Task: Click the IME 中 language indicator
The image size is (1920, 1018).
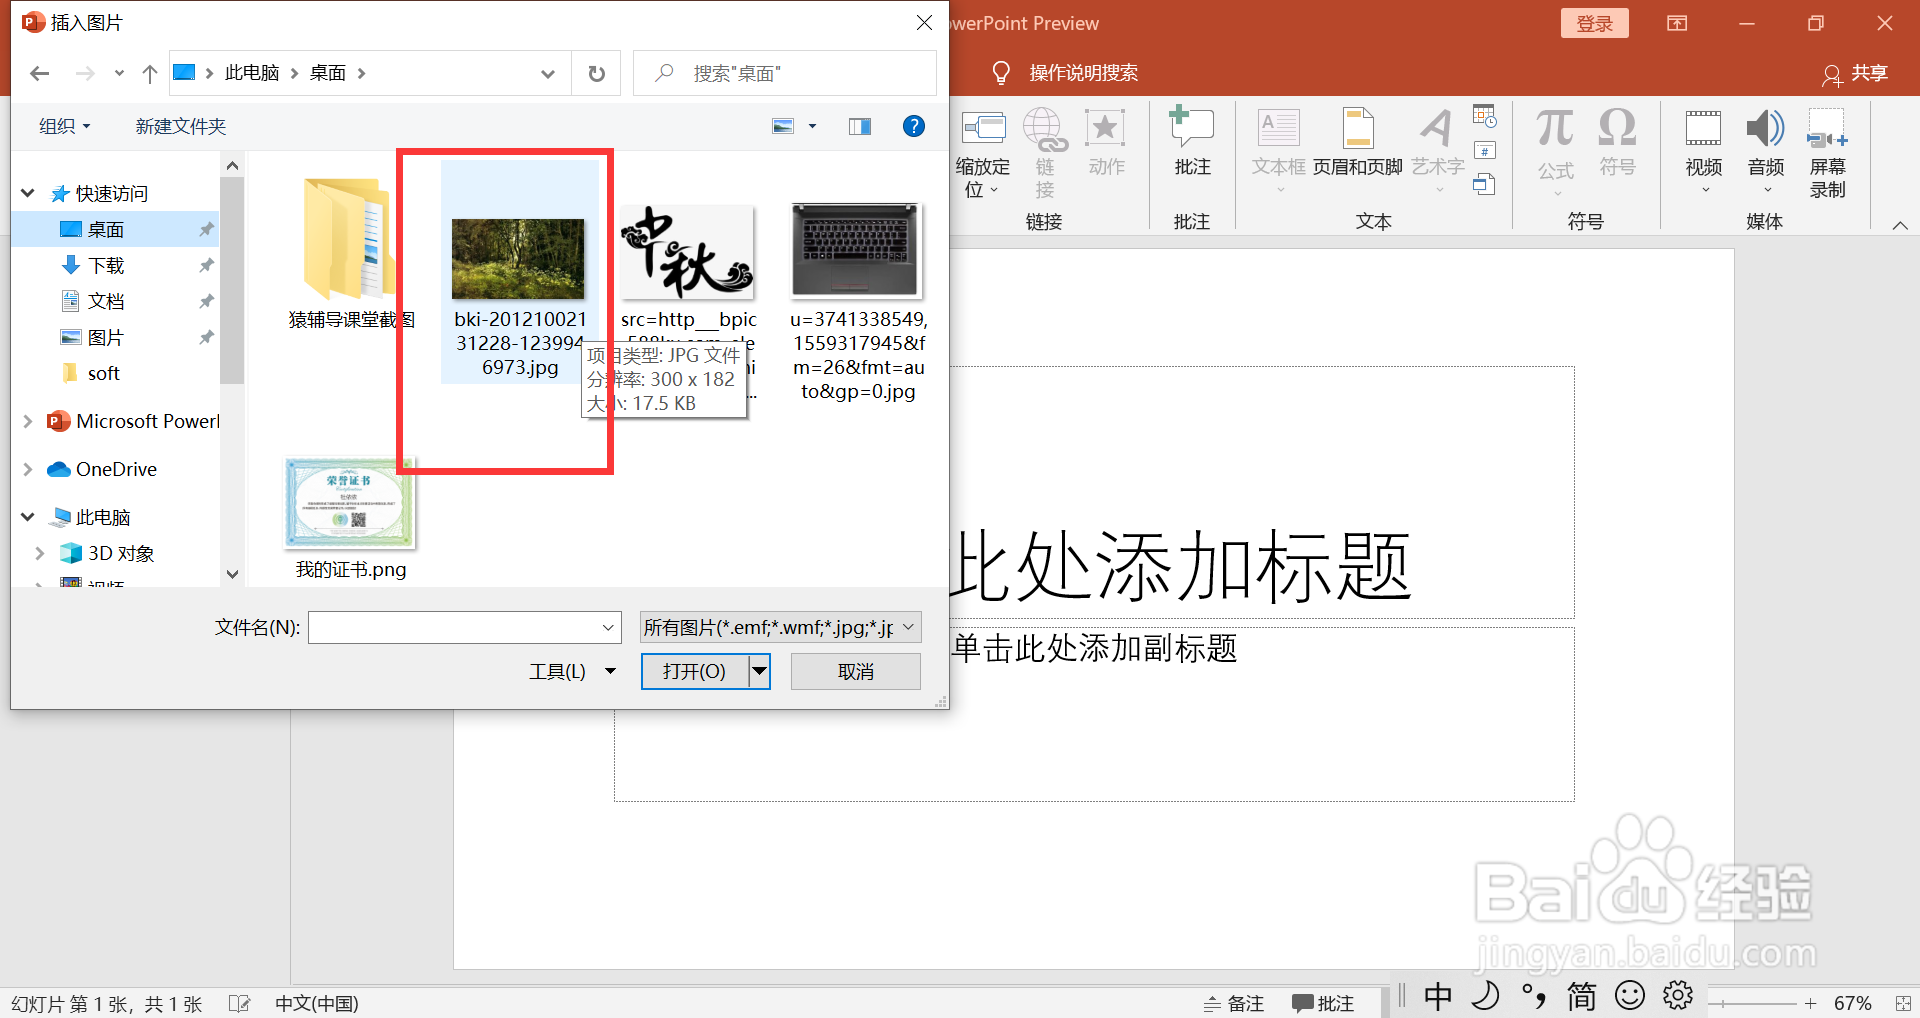Action: (1438, 996)
